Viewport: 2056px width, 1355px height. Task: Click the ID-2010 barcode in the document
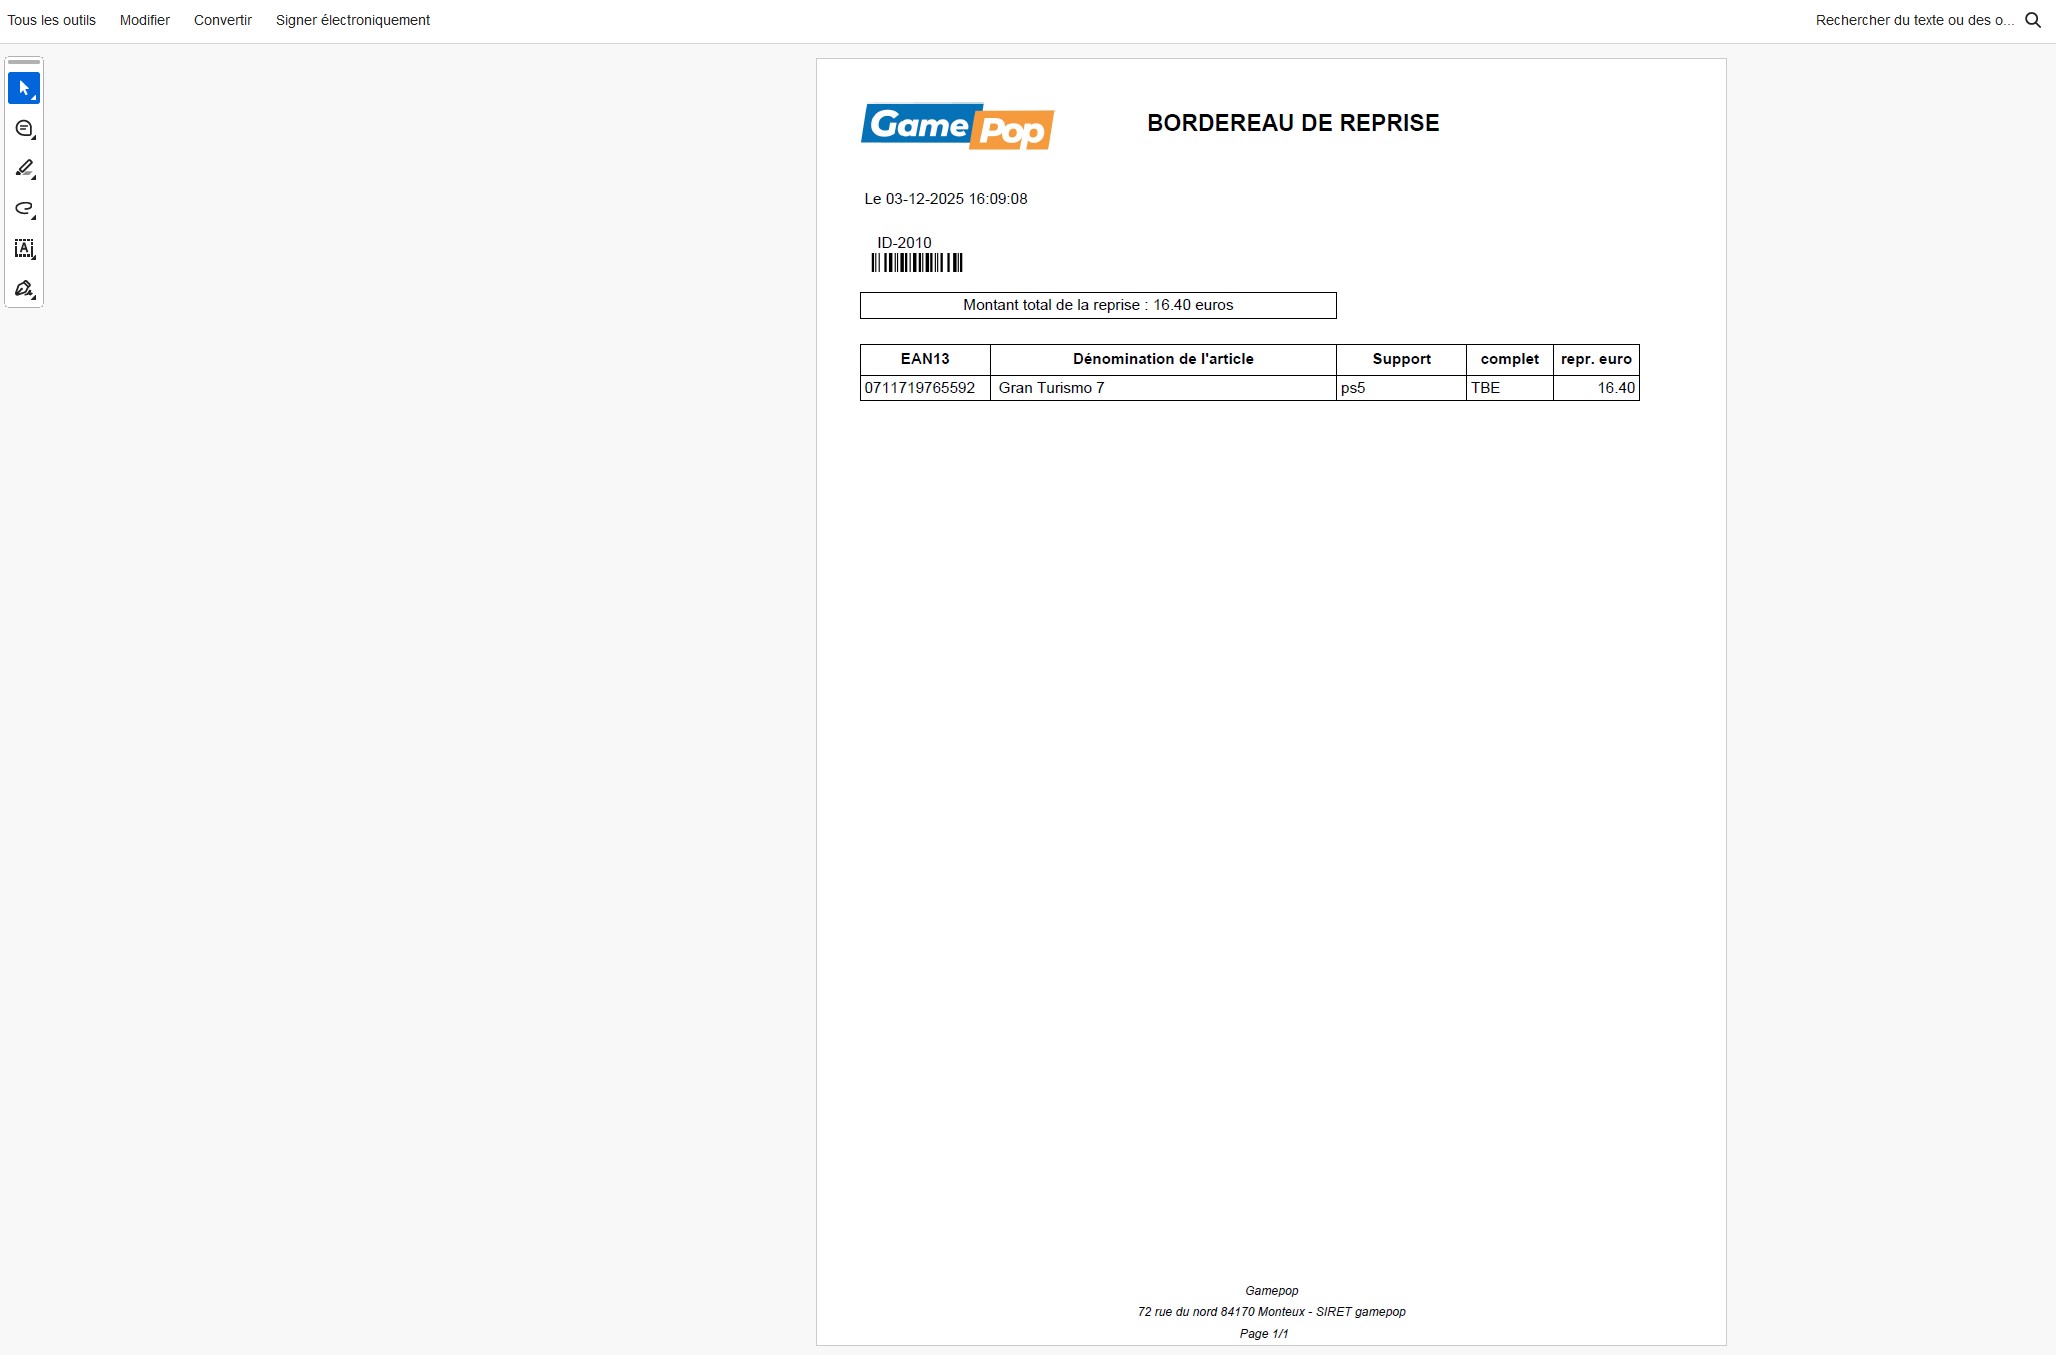[x=915, y=261]
